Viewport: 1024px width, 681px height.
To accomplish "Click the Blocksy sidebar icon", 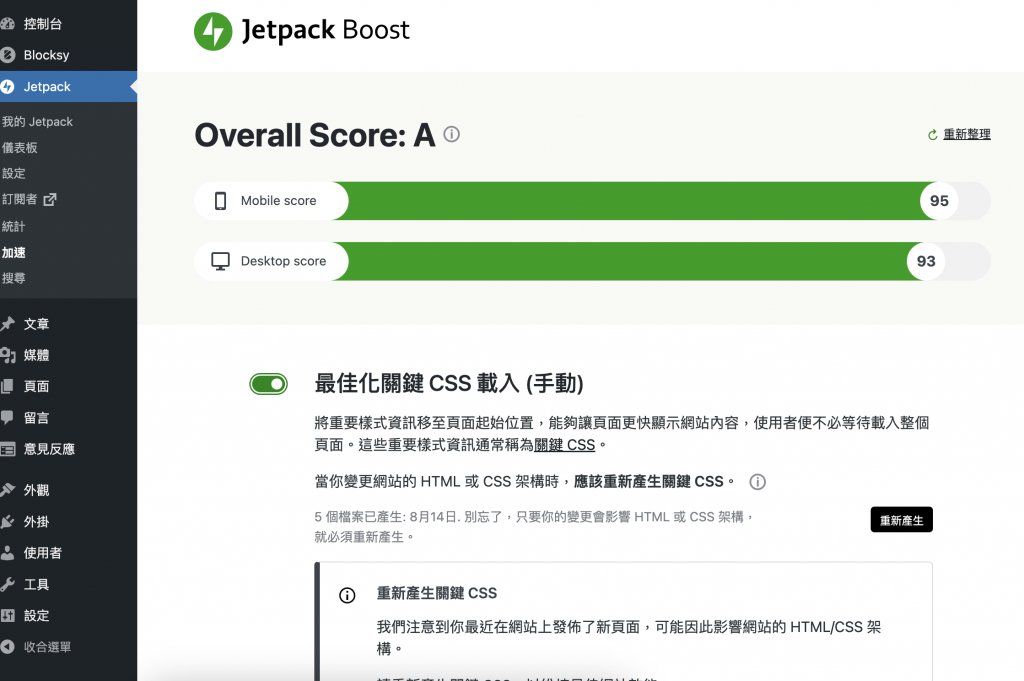I will tap(8, 55).
